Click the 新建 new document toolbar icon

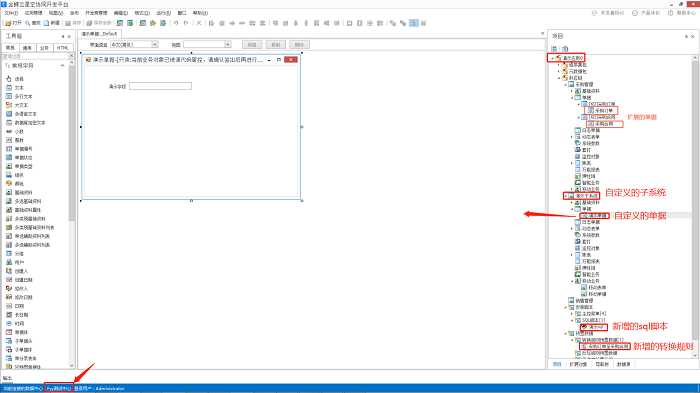pyautogui.click(x=46, y=23)
